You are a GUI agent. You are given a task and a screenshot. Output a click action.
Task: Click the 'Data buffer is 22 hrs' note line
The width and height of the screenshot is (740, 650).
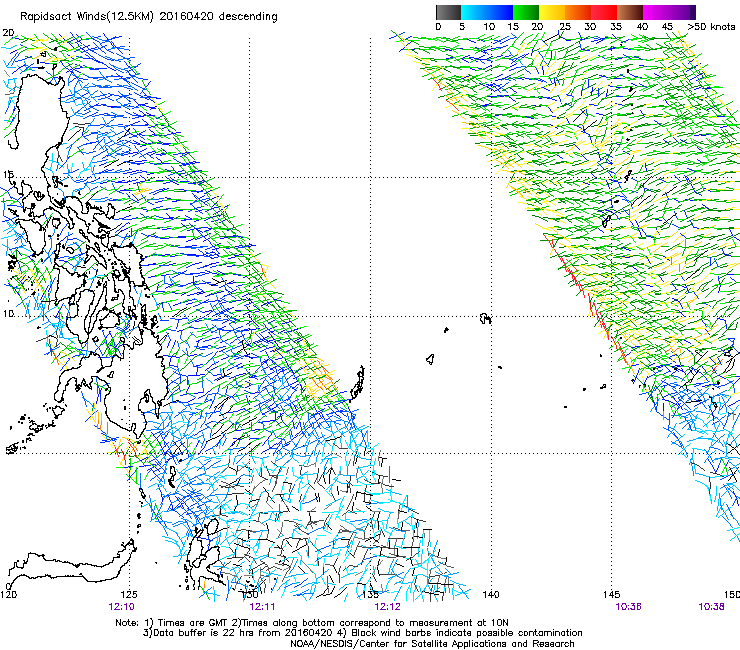pyautogui.click(x=362, y=633)
